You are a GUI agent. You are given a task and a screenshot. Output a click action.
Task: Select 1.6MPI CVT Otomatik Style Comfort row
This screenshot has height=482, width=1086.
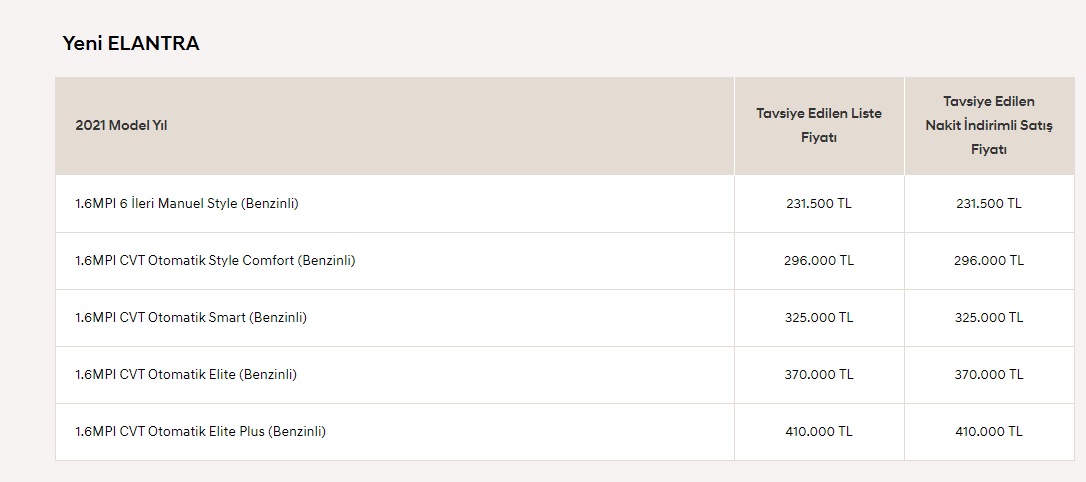[564, 261]
